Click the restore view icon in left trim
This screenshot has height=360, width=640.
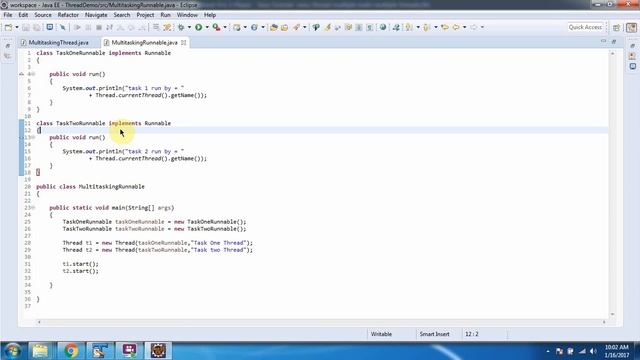(x=8, y=46)
